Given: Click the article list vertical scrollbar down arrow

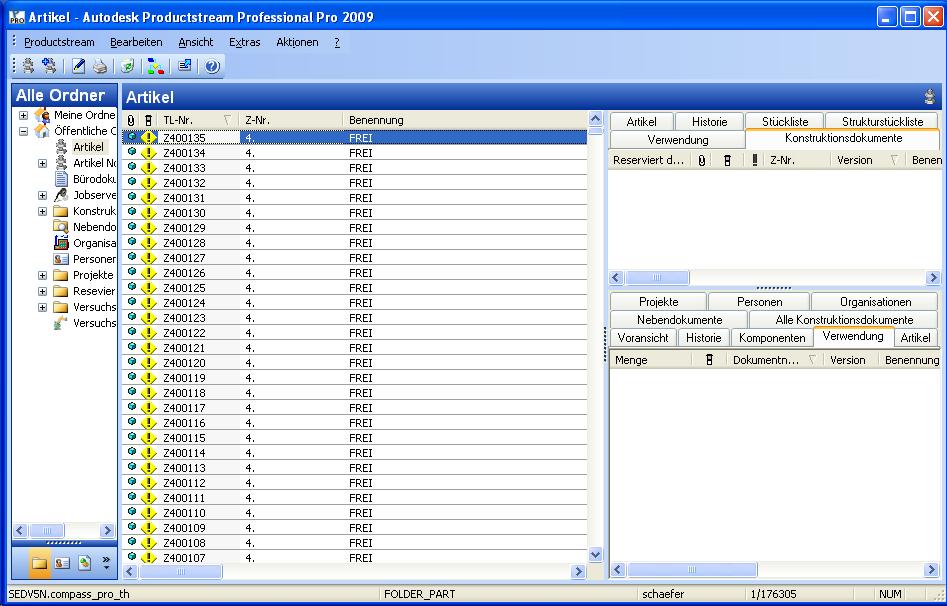Looking at the screenshot, I should tap(595, 554).
